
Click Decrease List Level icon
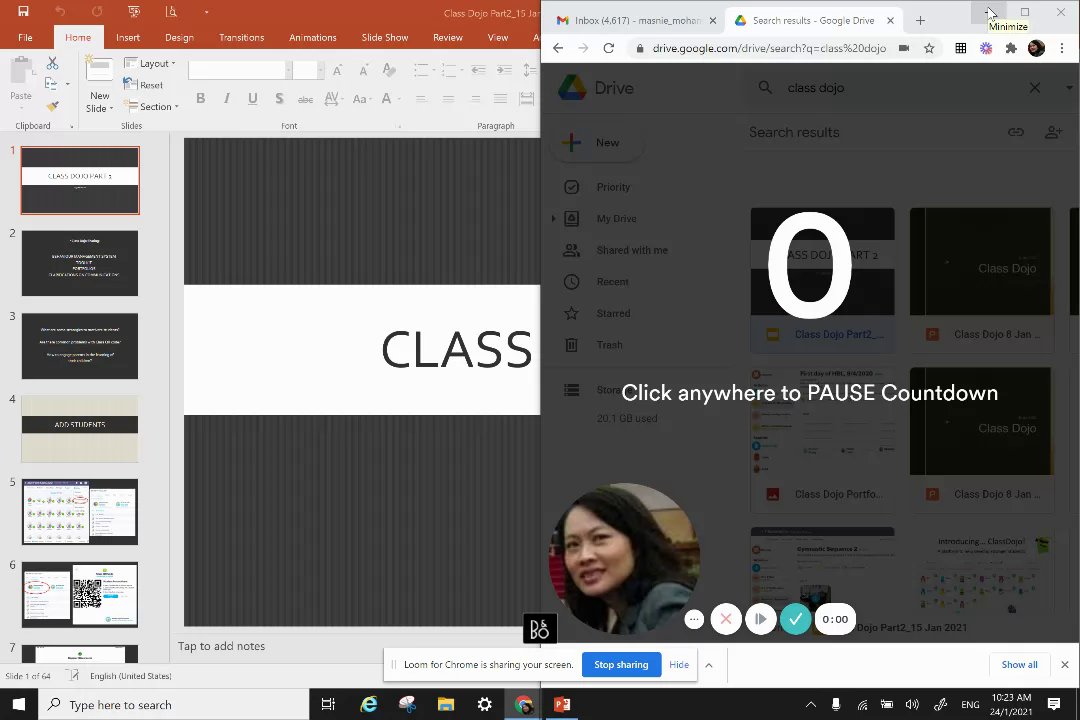click(478, 70)
